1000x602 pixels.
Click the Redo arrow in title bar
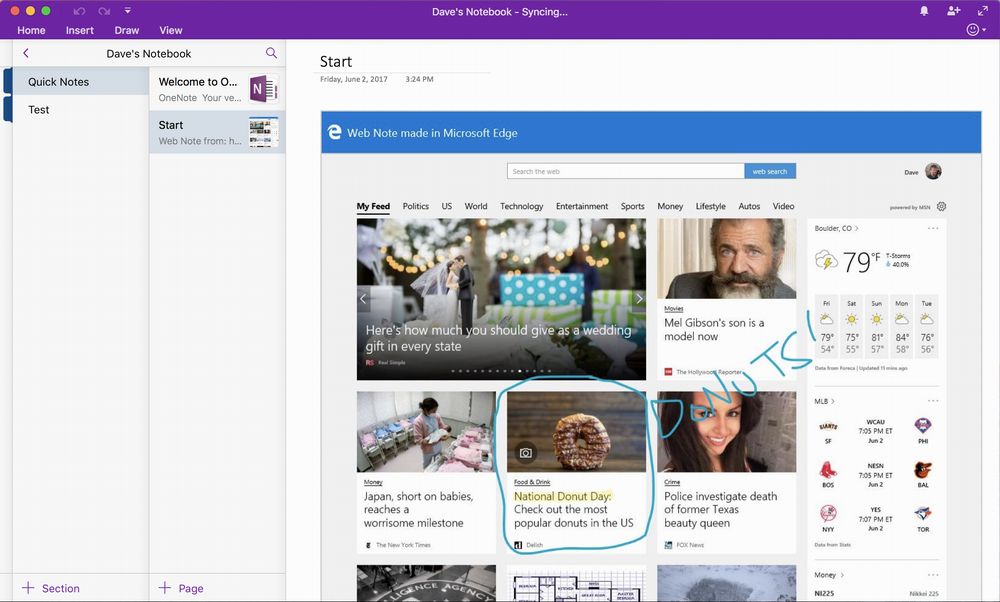[104, 11]
